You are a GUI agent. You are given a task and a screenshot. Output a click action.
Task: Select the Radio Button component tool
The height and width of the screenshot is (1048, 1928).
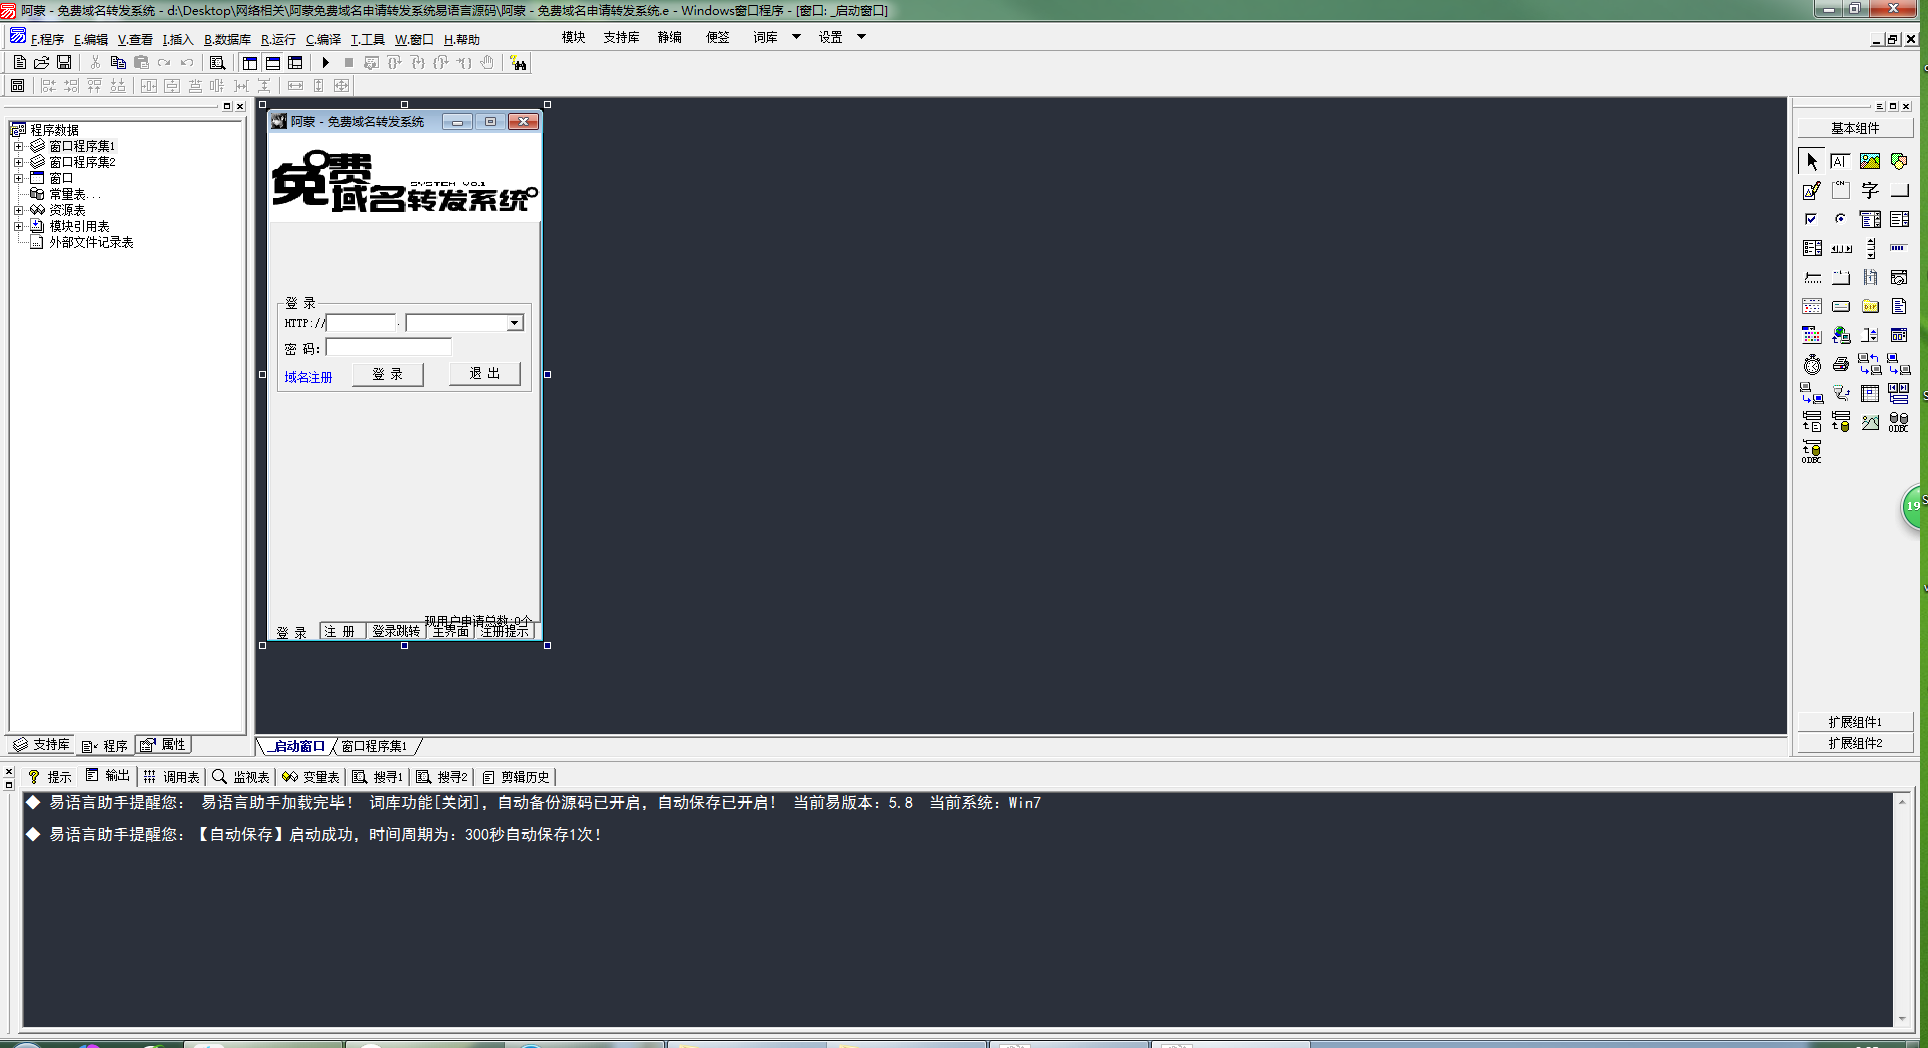[x=1841, y=219]
